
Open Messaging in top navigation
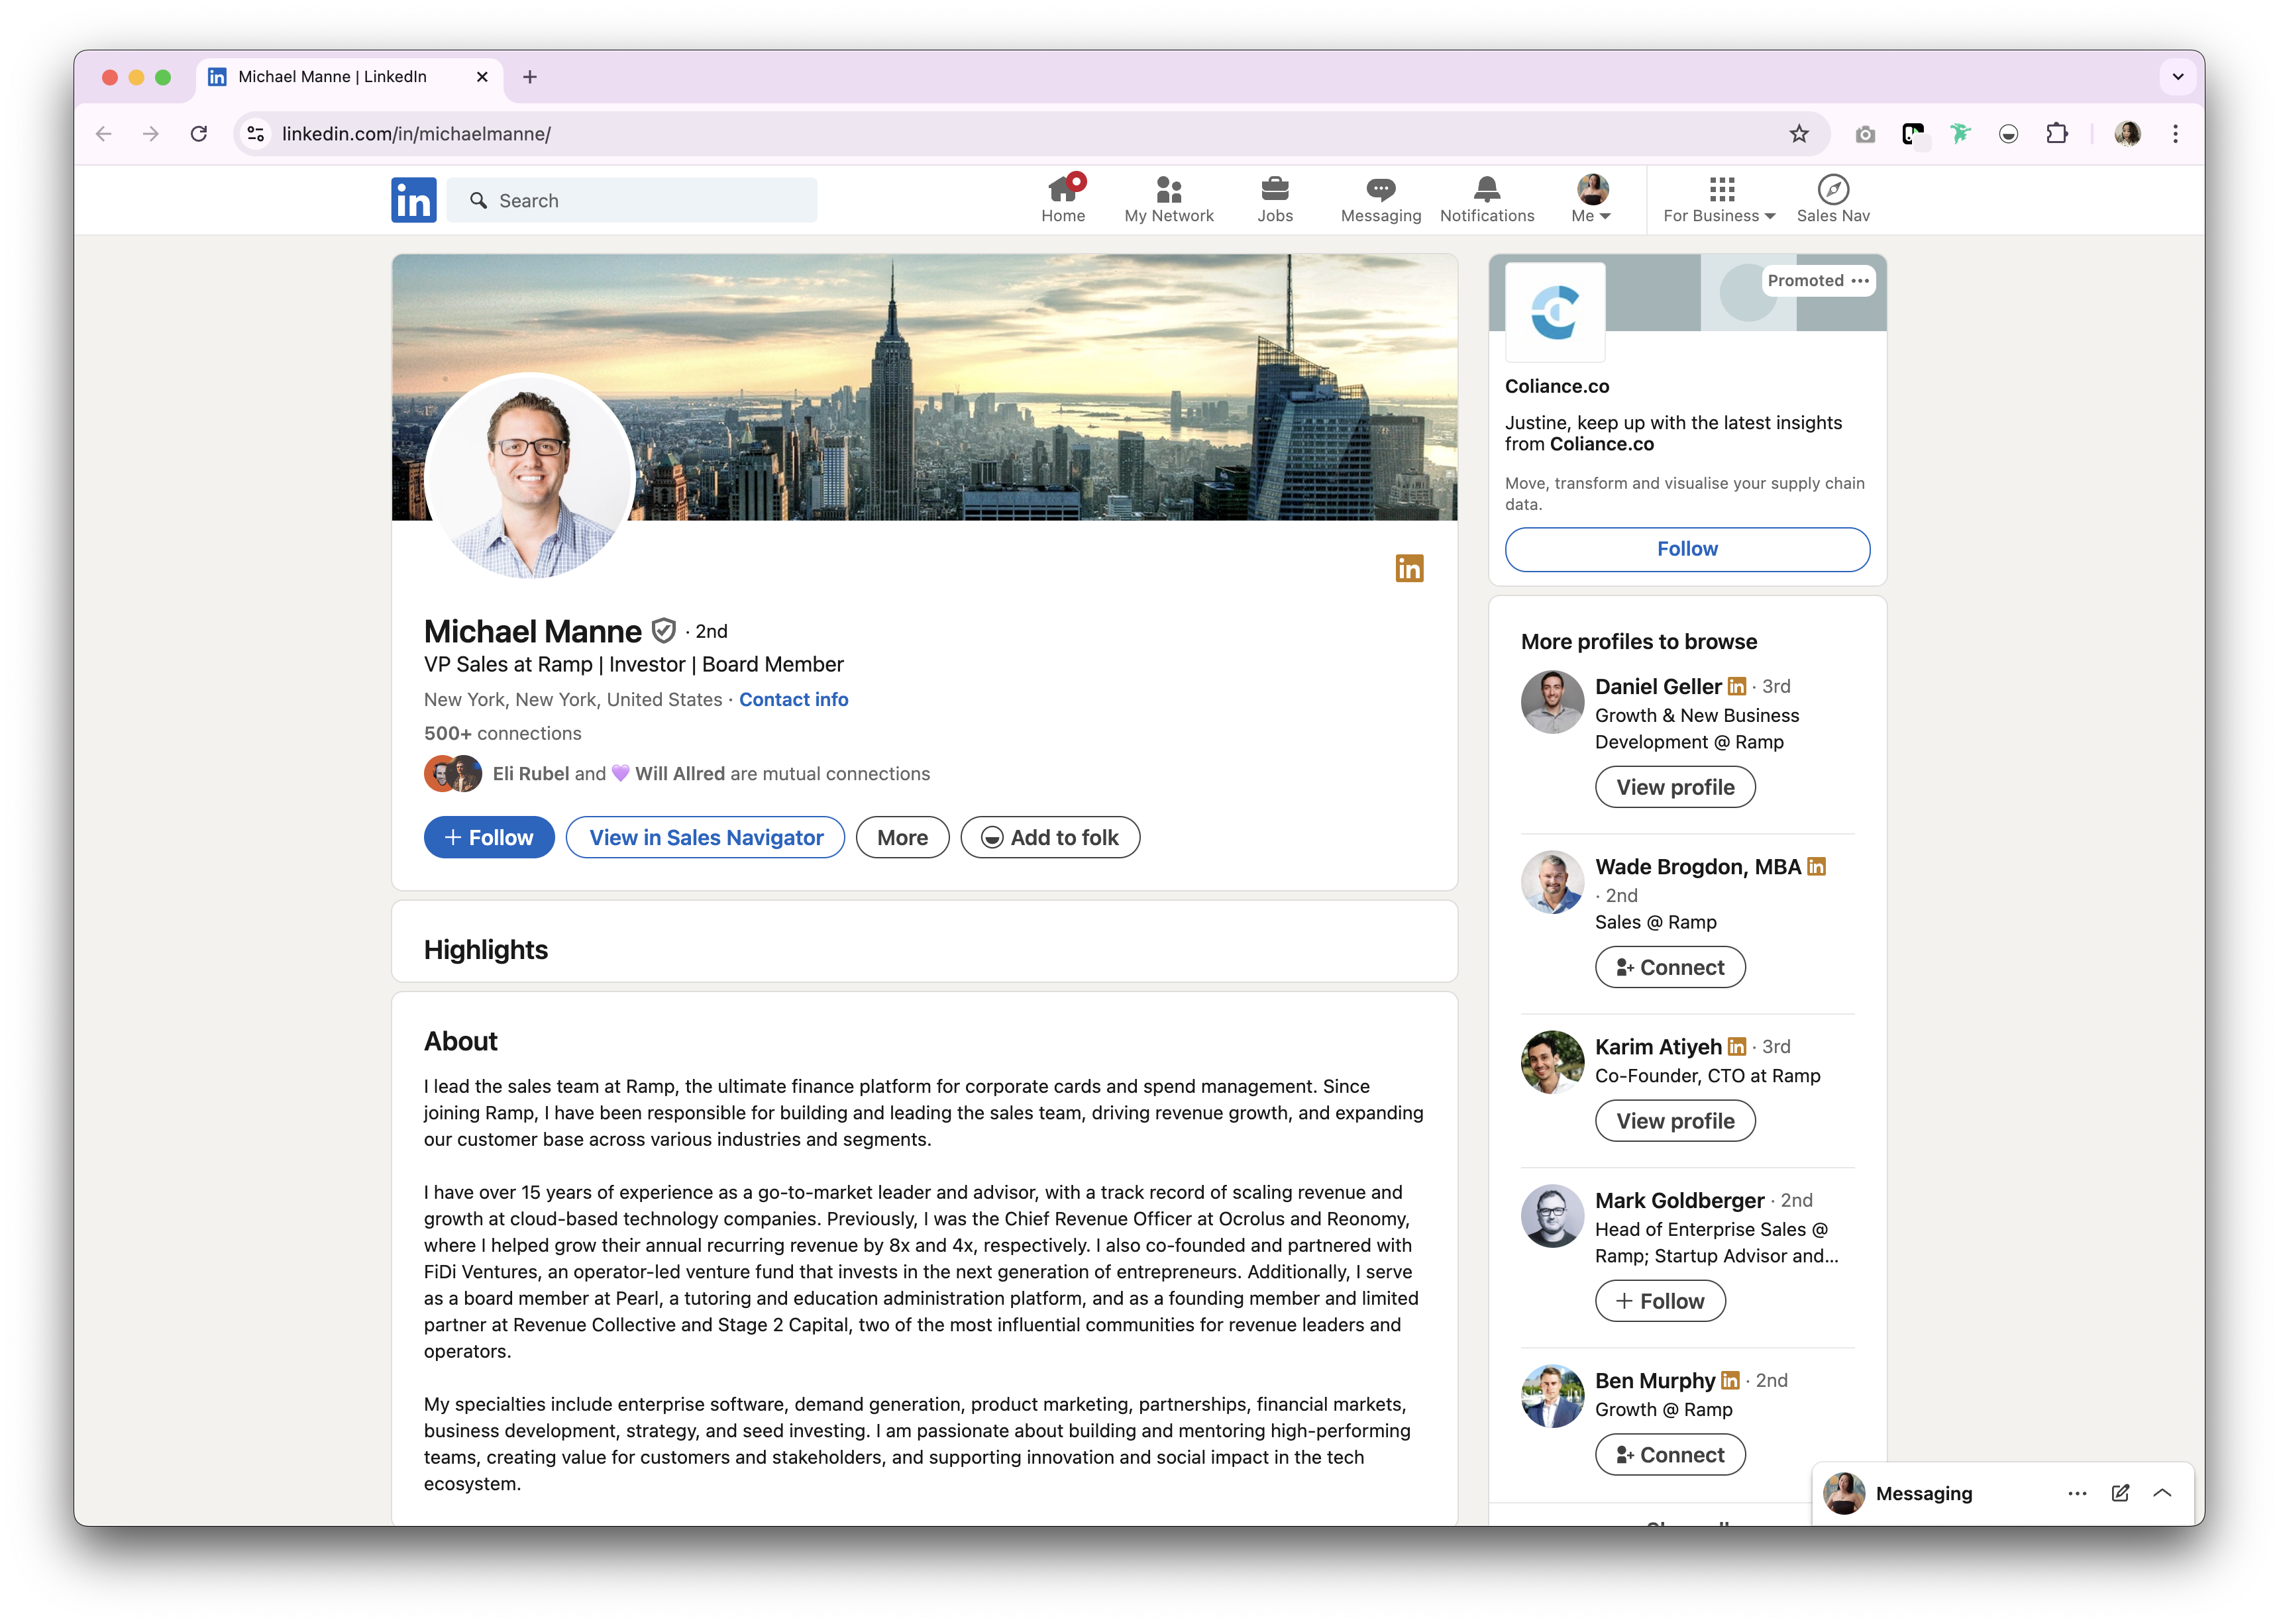pos(1380,199)
